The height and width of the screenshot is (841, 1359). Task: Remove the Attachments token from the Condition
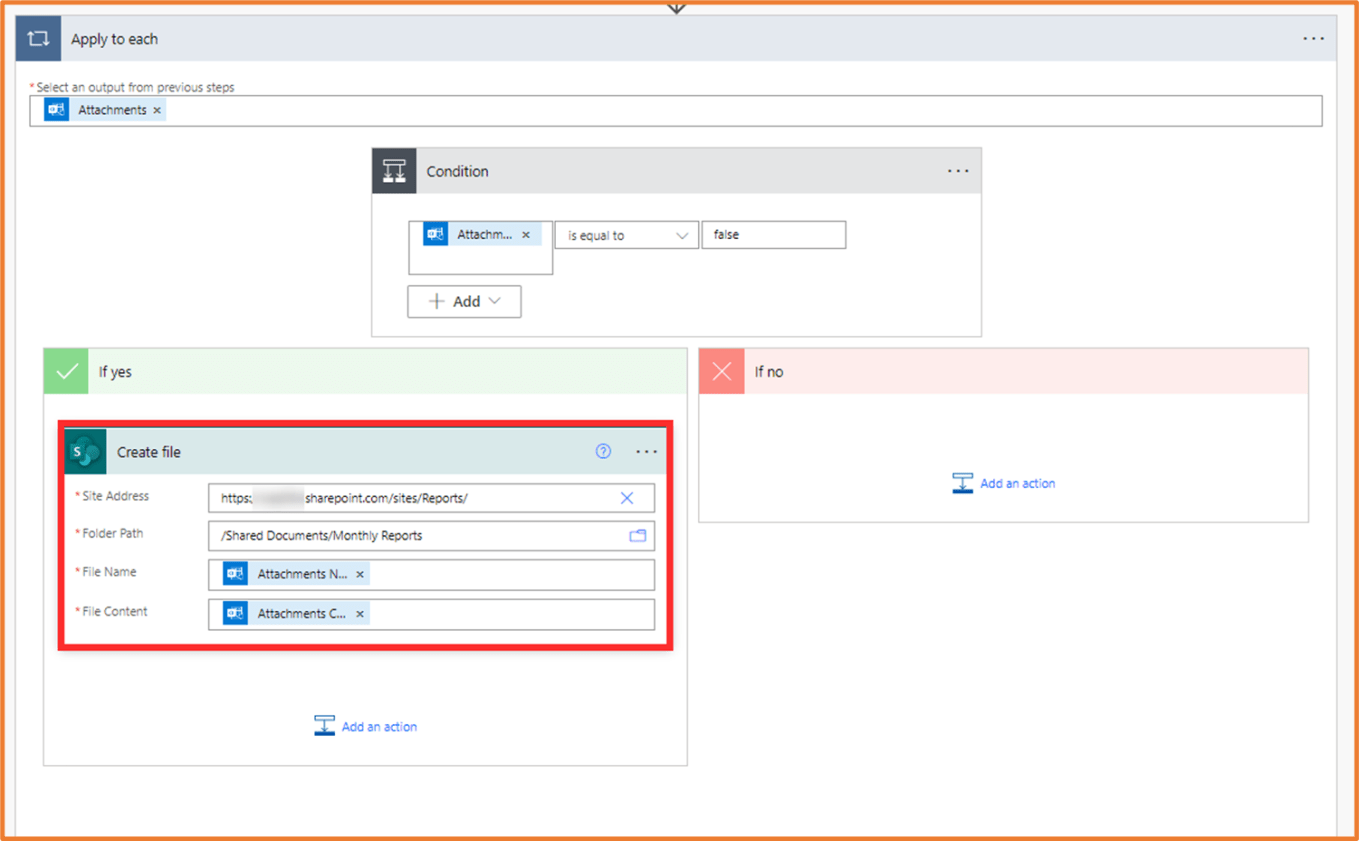526,234
